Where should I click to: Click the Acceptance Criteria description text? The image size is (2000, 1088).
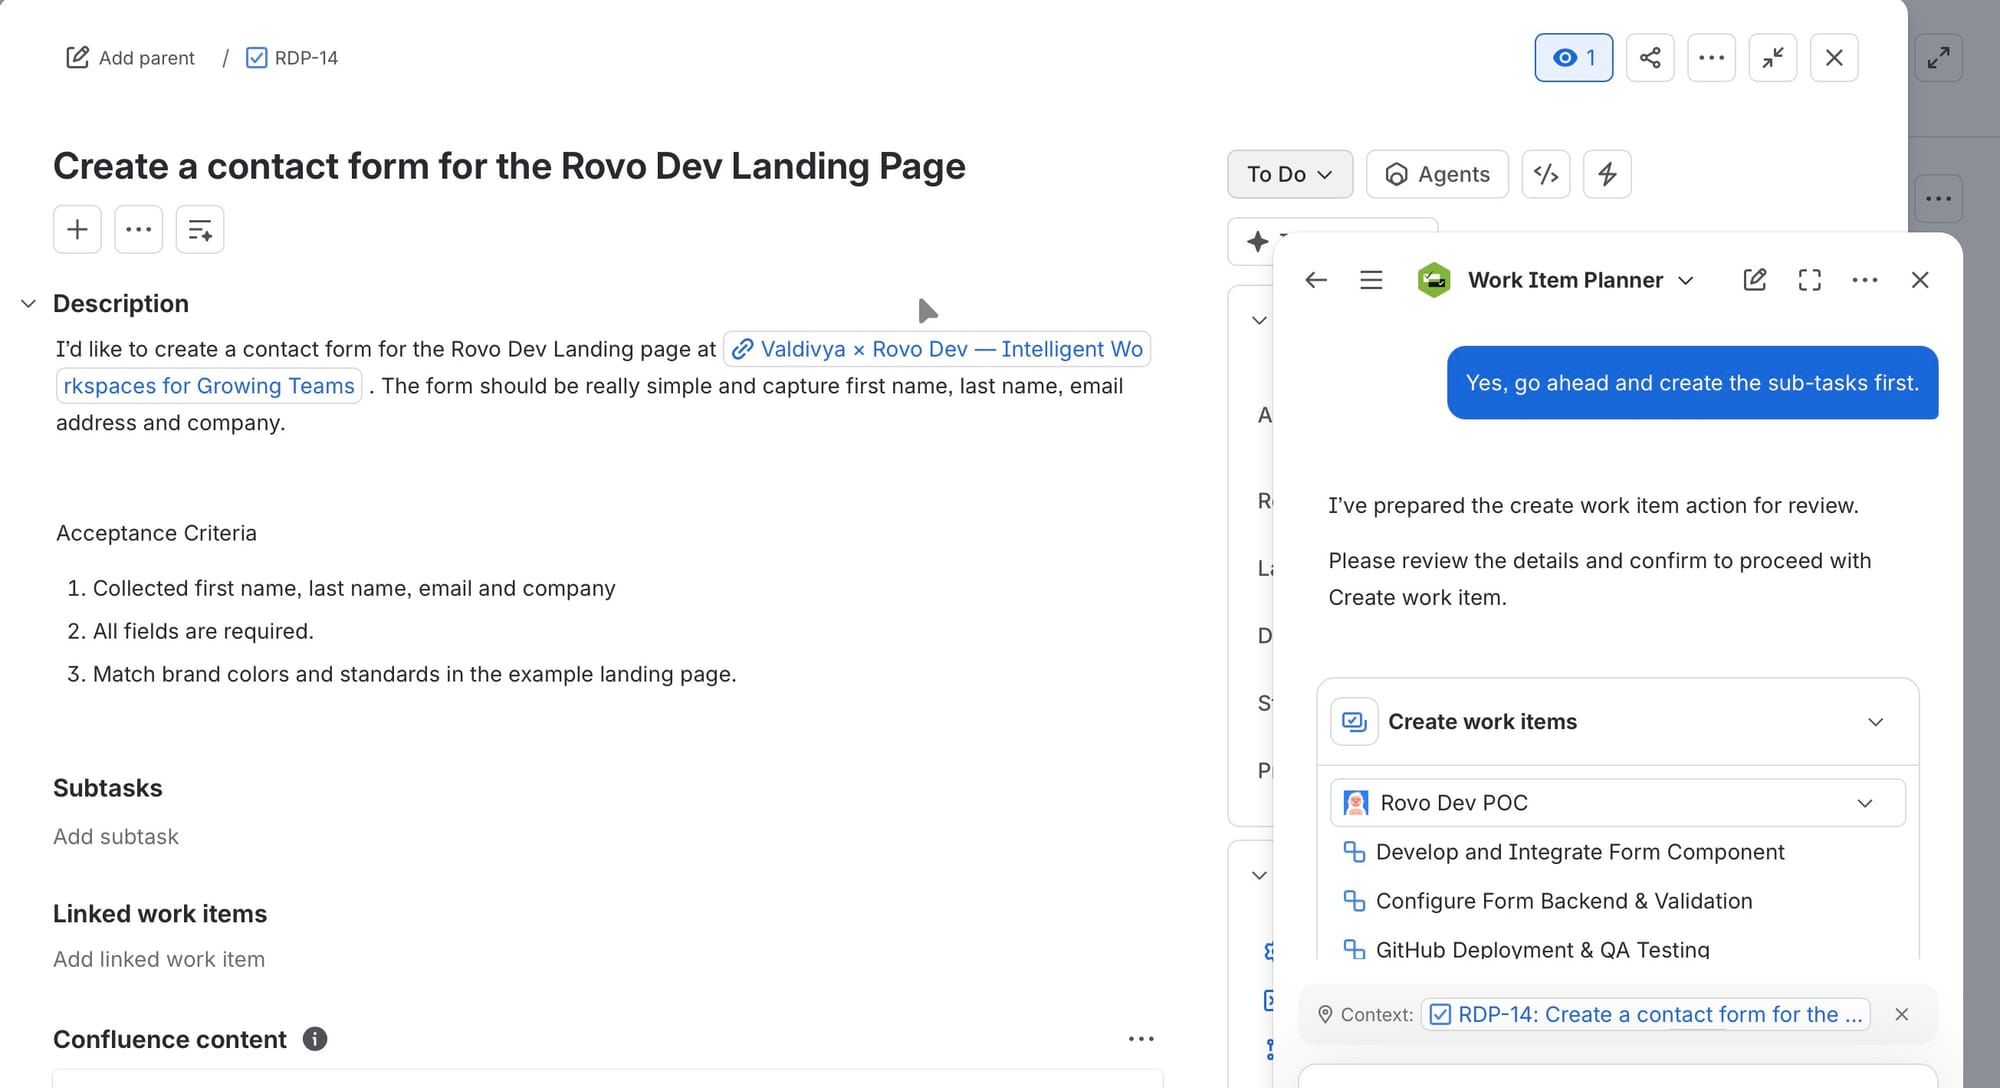coord(156,533)
